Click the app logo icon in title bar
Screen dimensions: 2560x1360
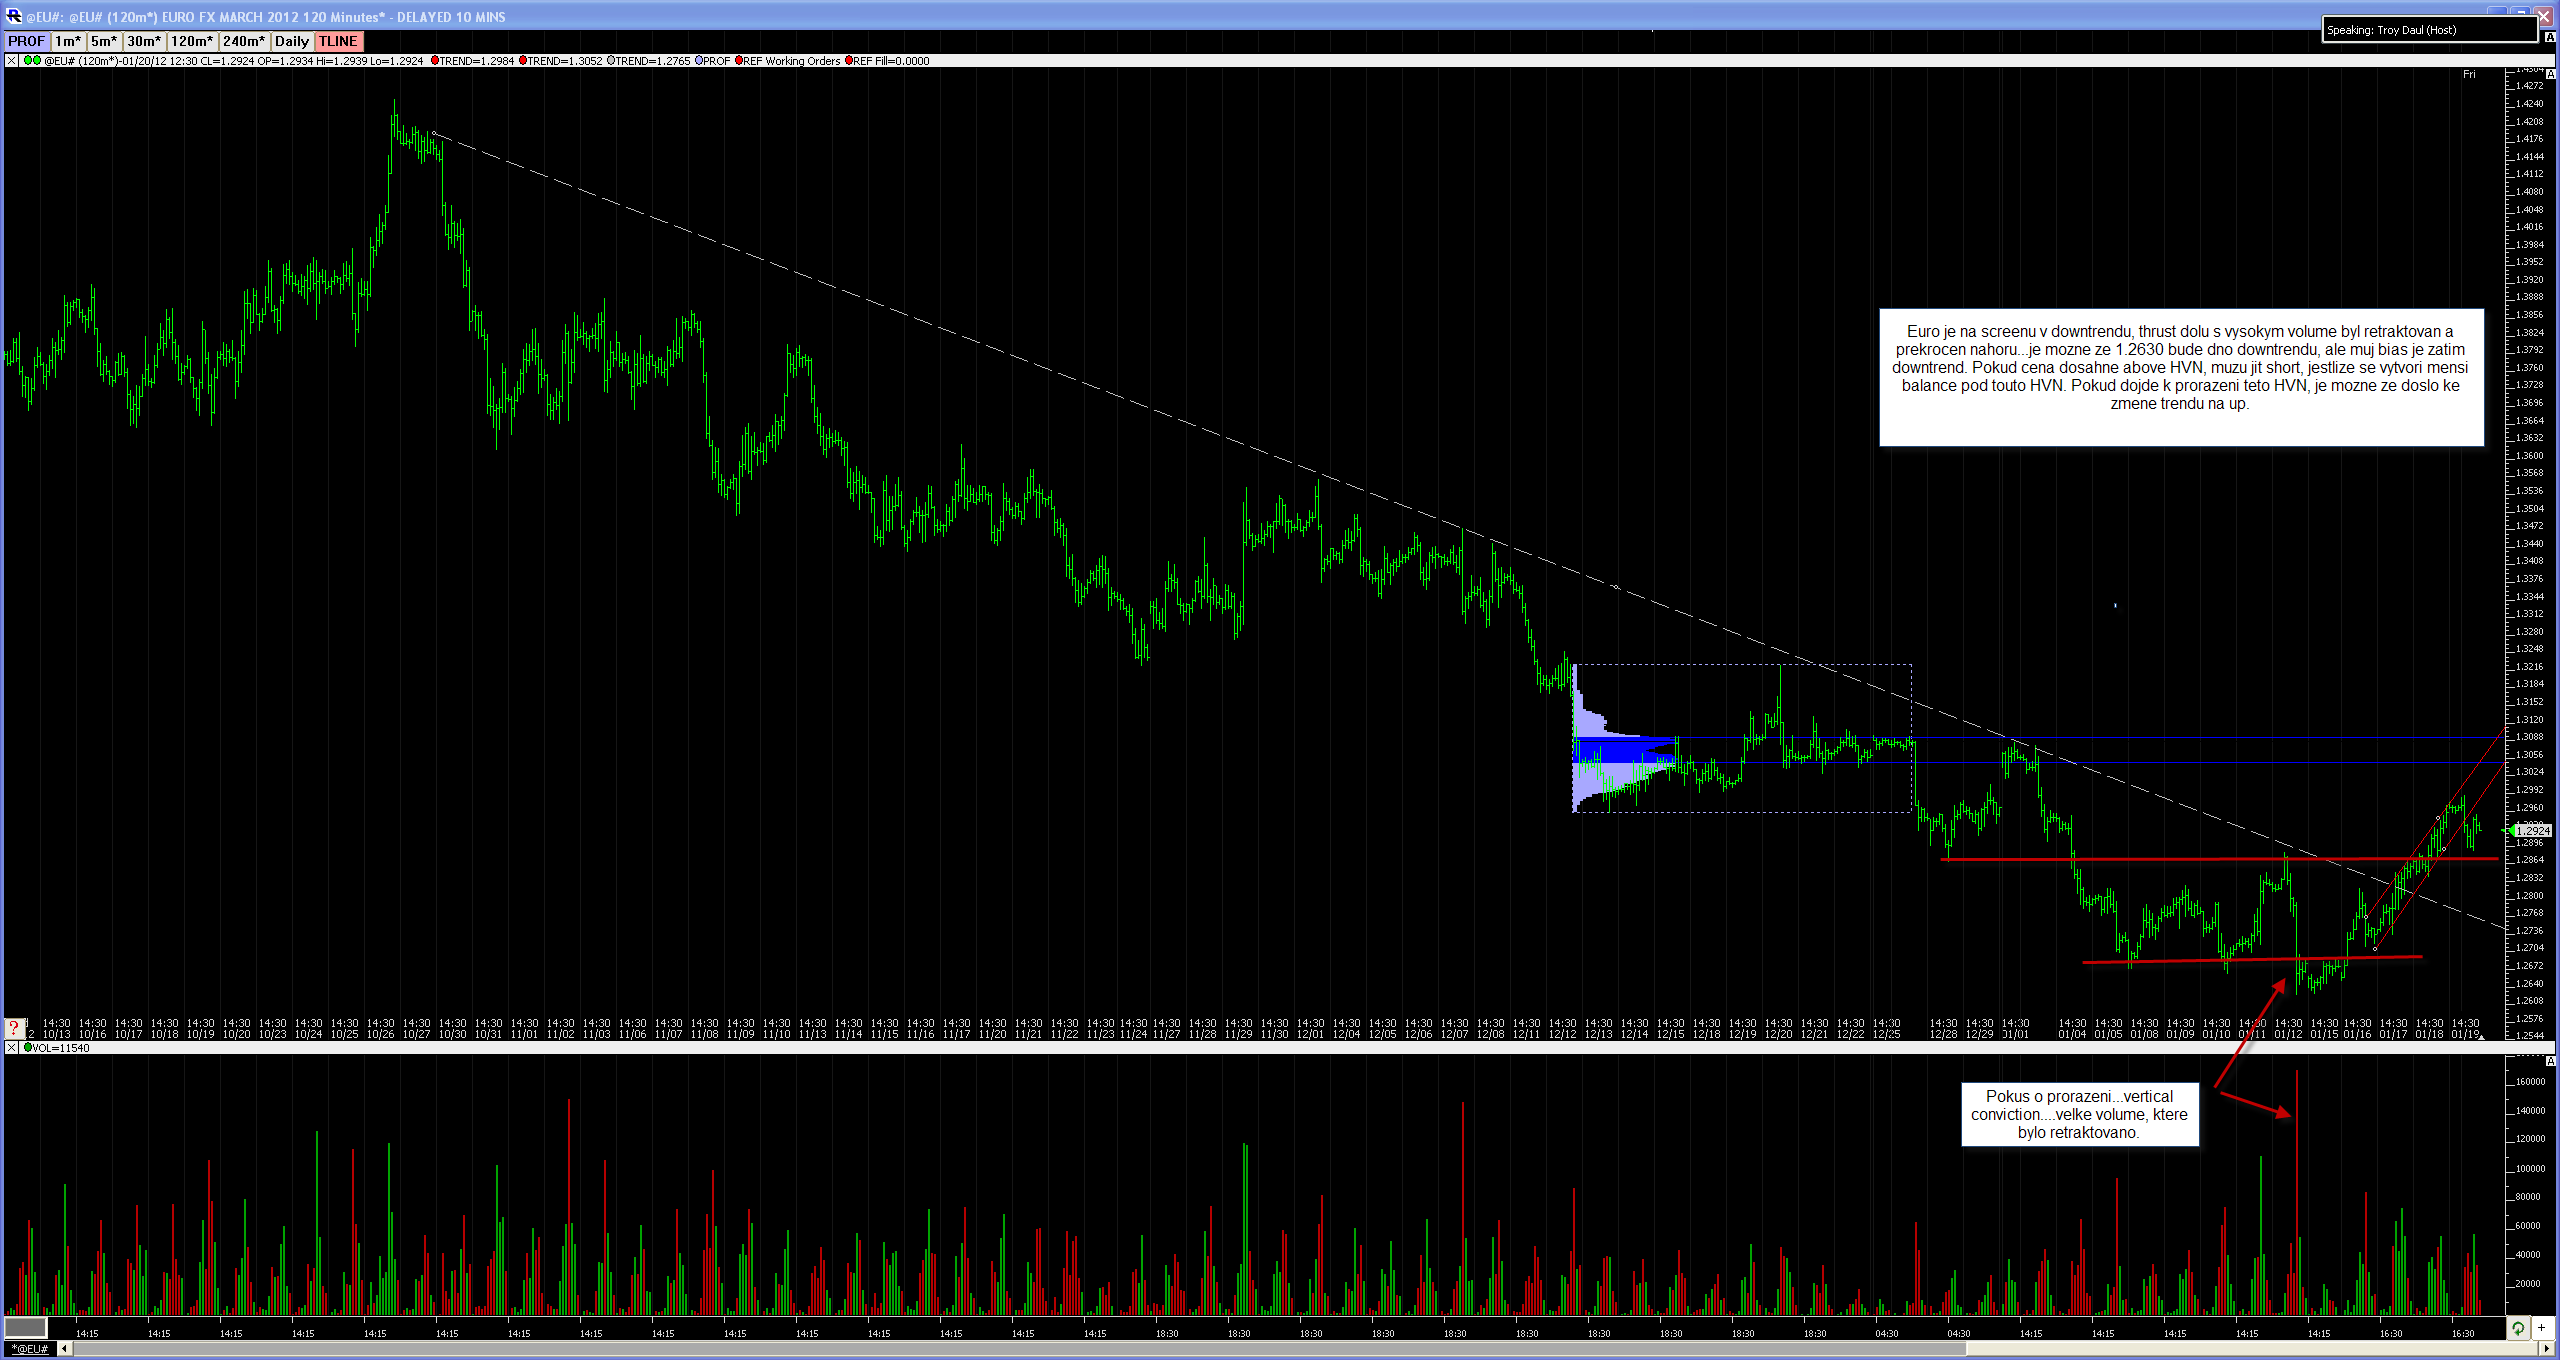(13, 16)
